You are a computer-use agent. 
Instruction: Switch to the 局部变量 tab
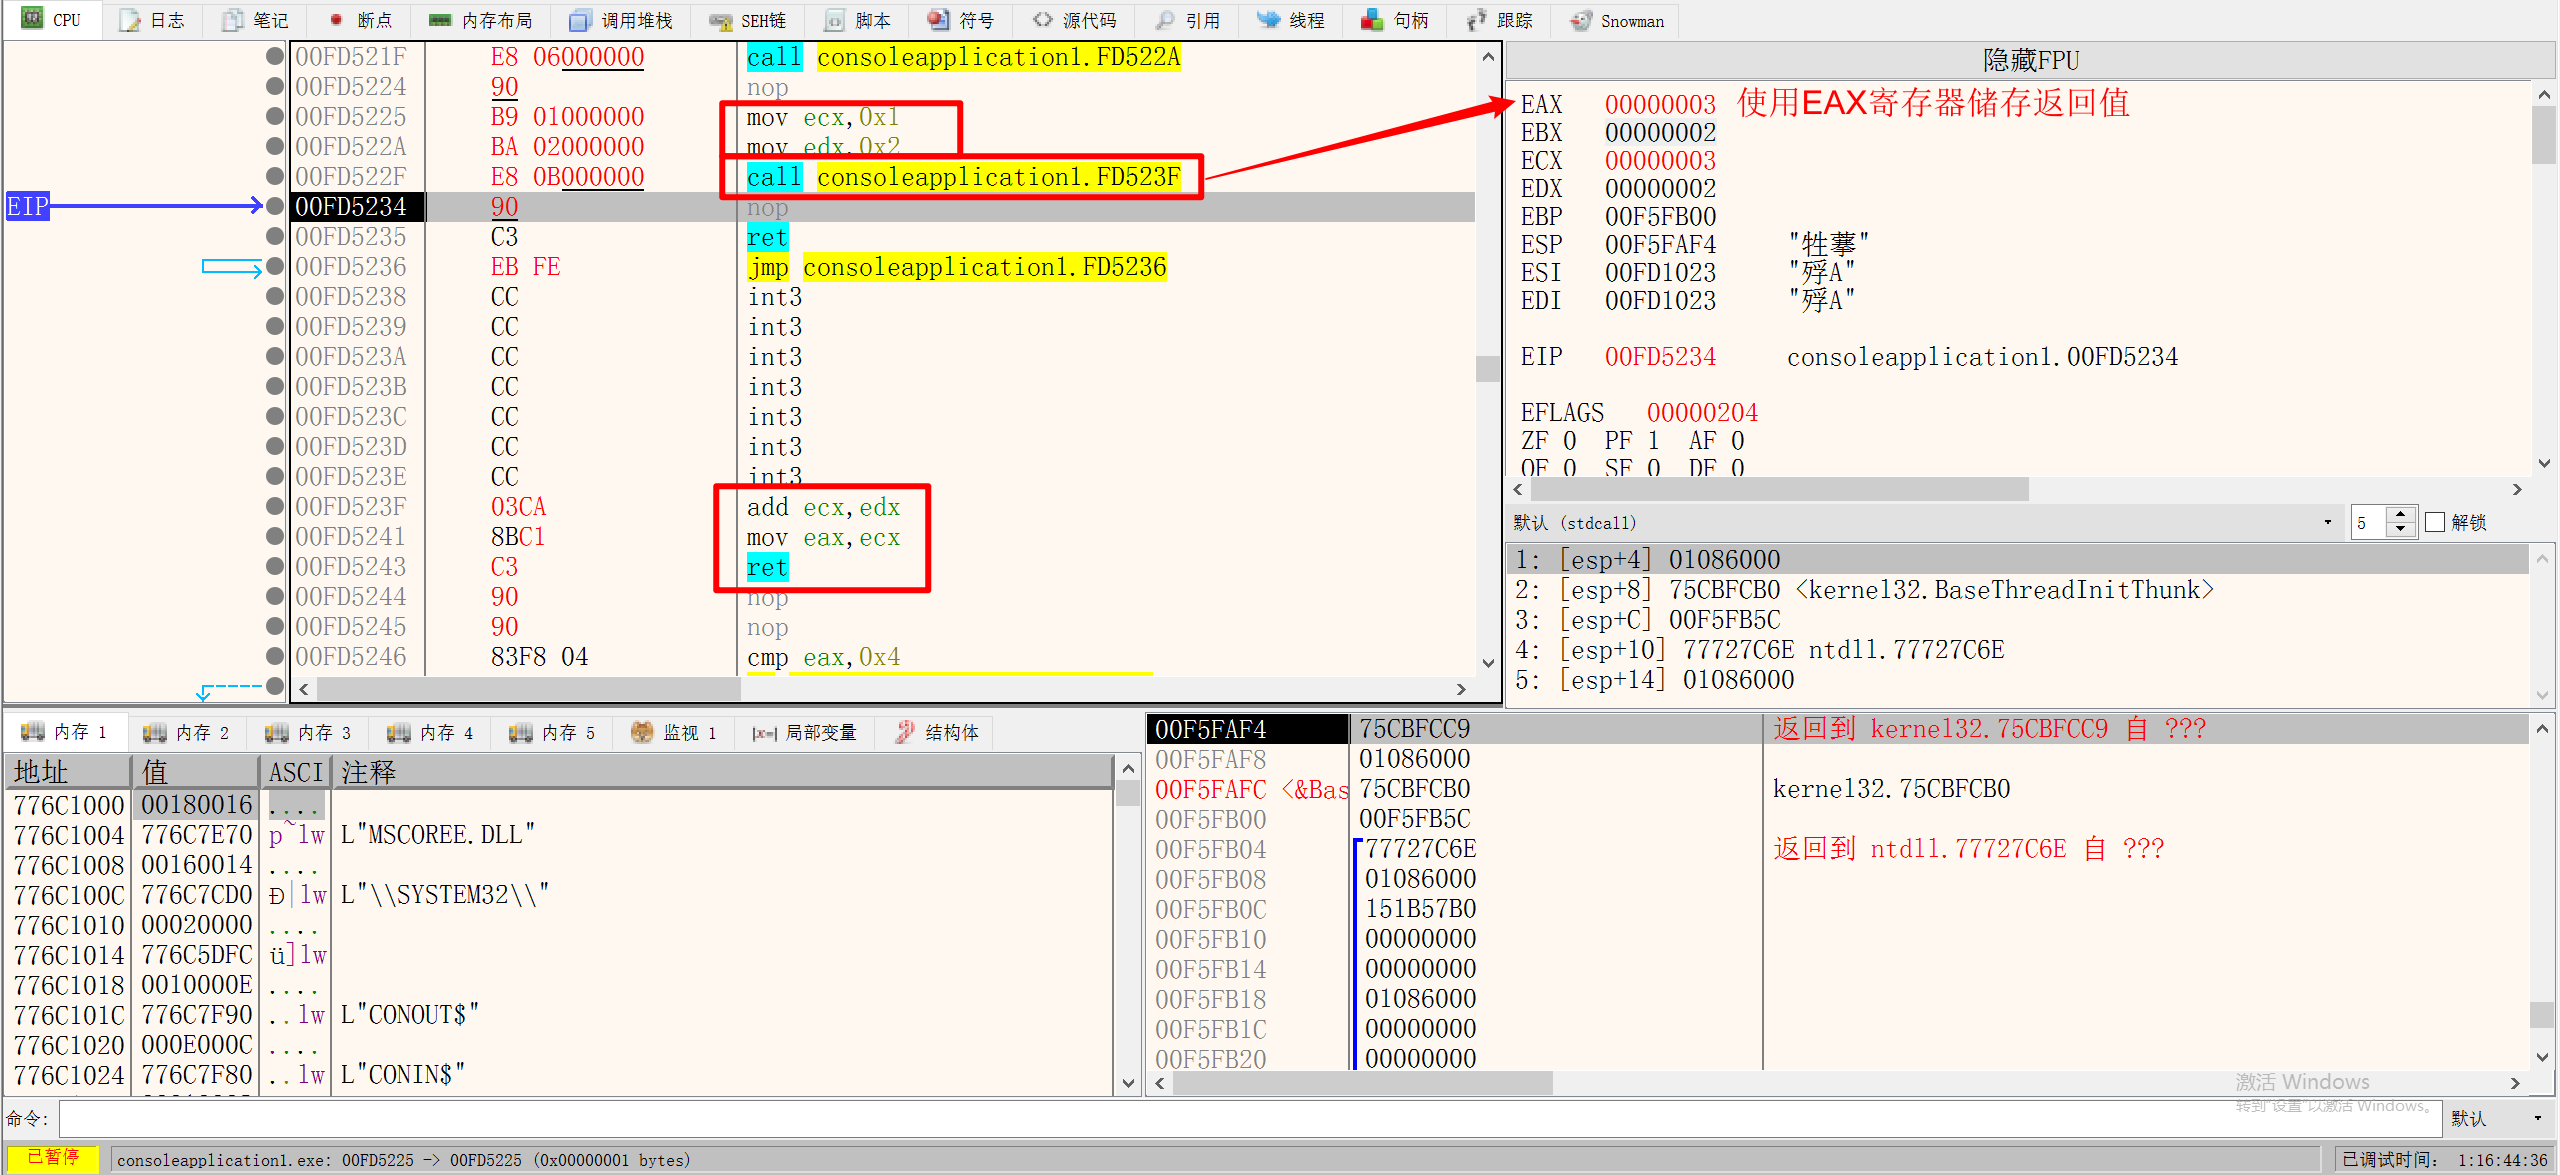point(805,733)
